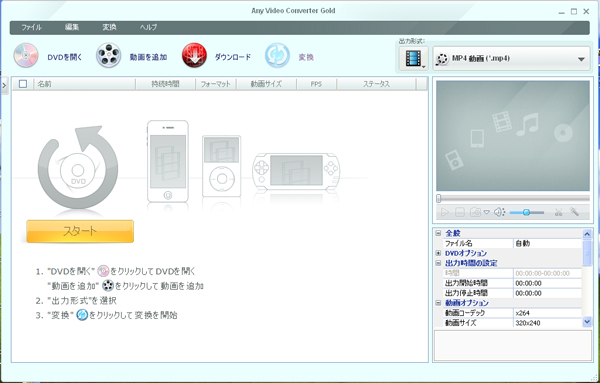Click the 動画を追加 toolbar label
The image size is (600, 383).
tap(148, 57)
